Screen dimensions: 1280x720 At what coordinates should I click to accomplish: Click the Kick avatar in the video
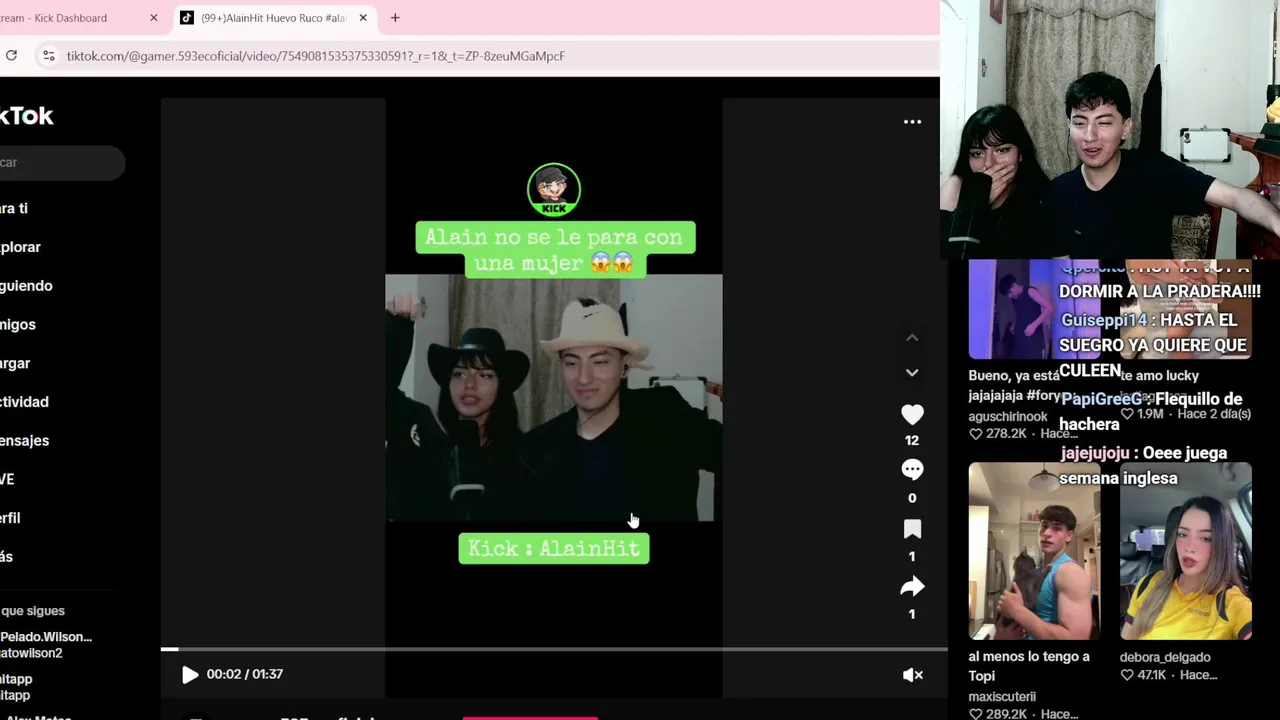[554, 189]
